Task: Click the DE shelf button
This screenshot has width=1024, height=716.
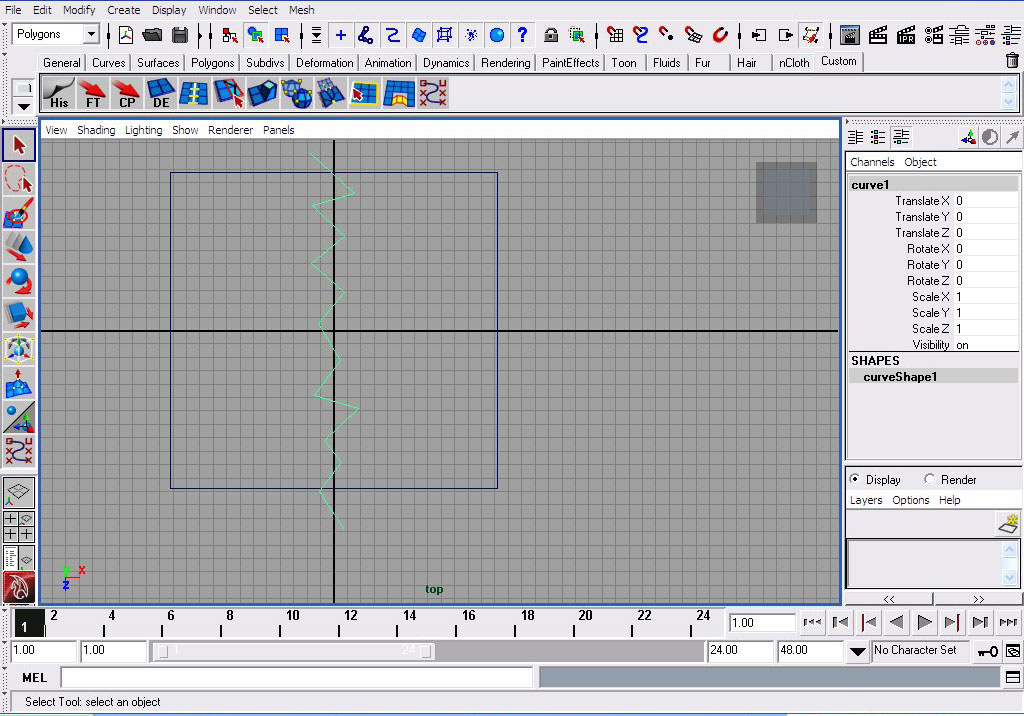Action: (161, 93)
